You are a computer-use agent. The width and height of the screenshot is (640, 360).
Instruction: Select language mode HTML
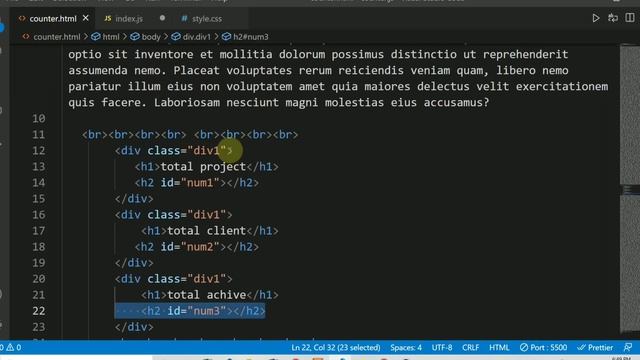click(499, 348)
